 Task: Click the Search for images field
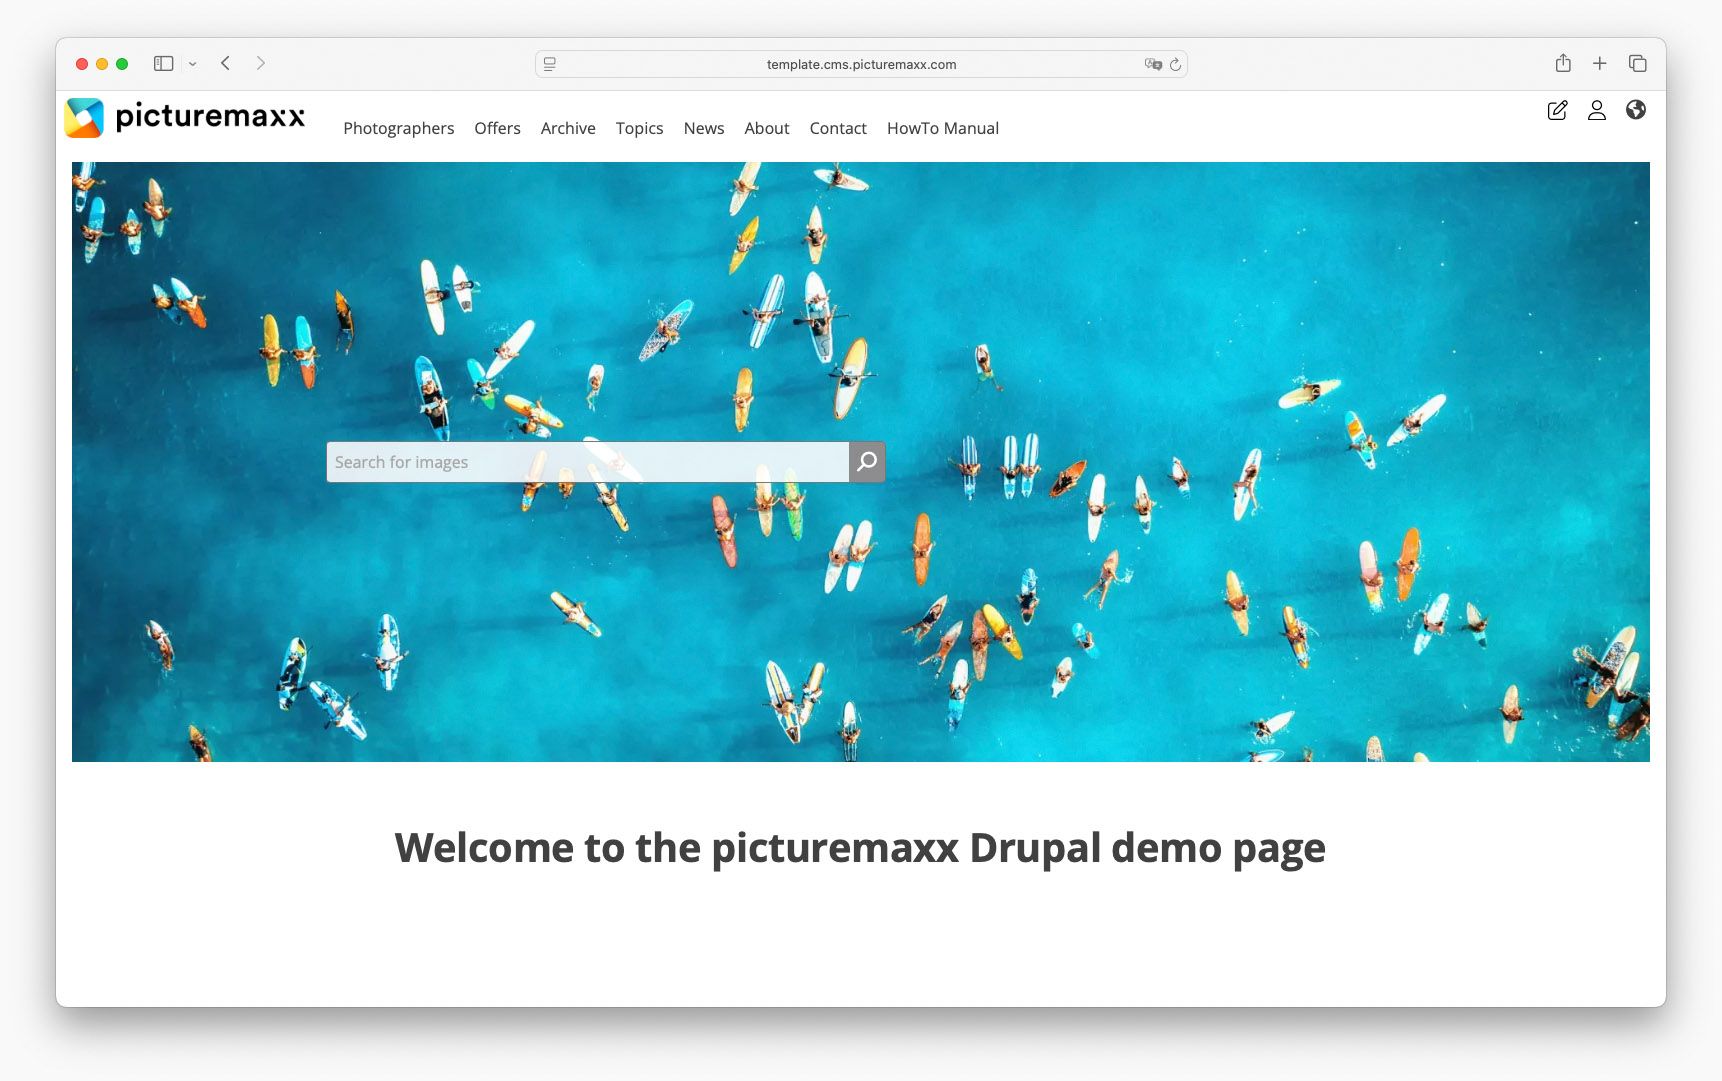pos(580,461)
